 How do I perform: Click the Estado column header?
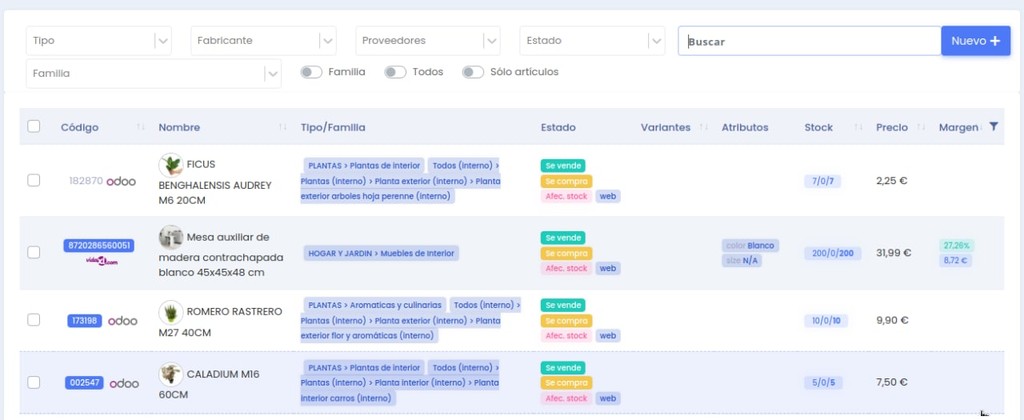click(558, 127)
